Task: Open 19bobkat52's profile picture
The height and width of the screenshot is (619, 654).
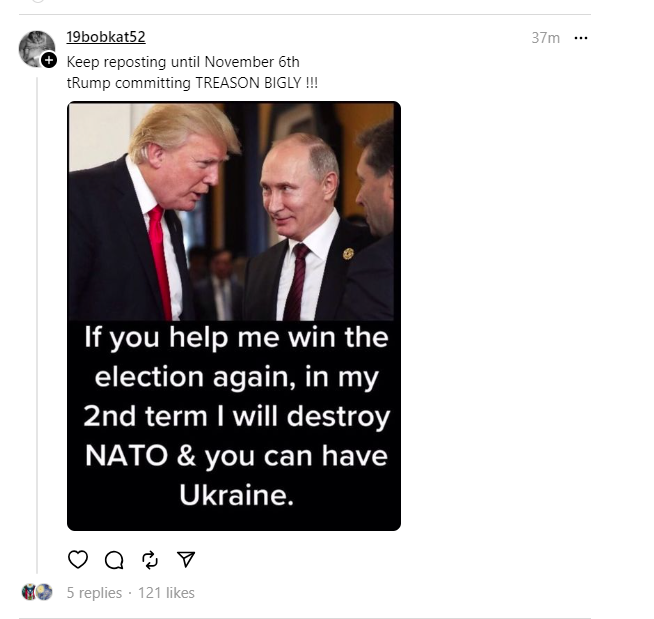Action: 36,47
